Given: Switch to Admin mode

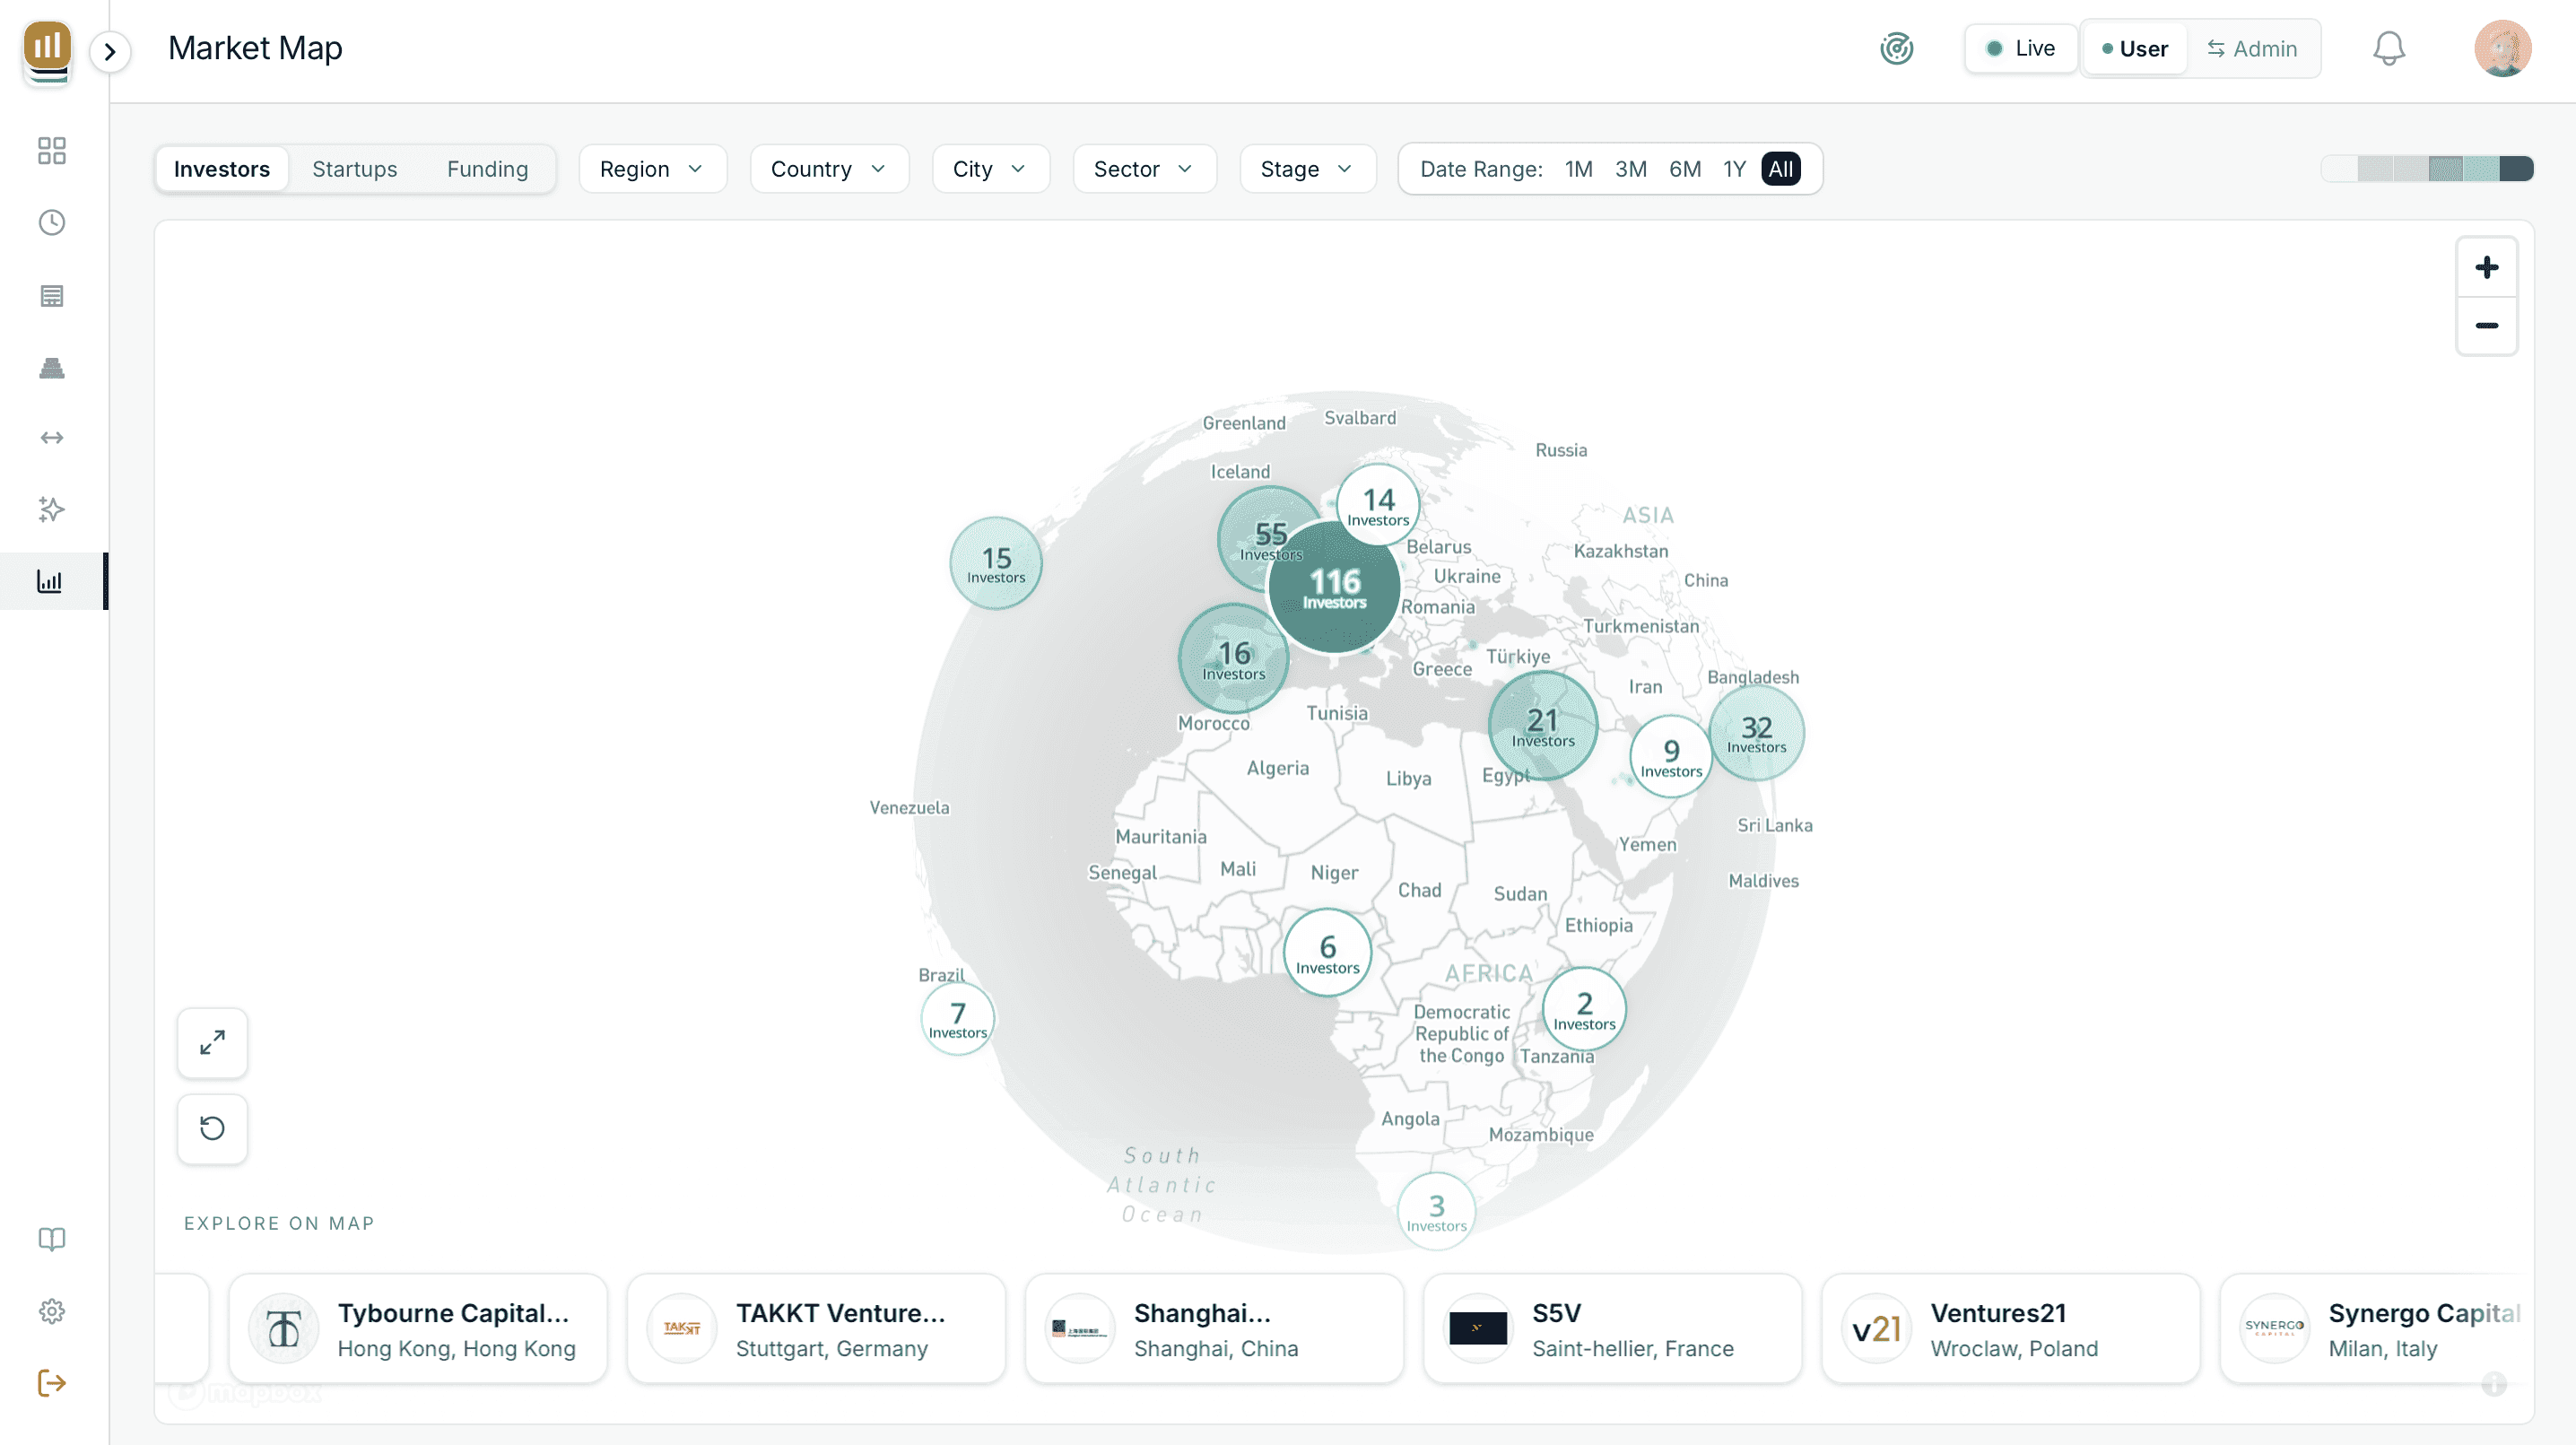Looking at the screenshot, I should click(x=2252, y=48).
